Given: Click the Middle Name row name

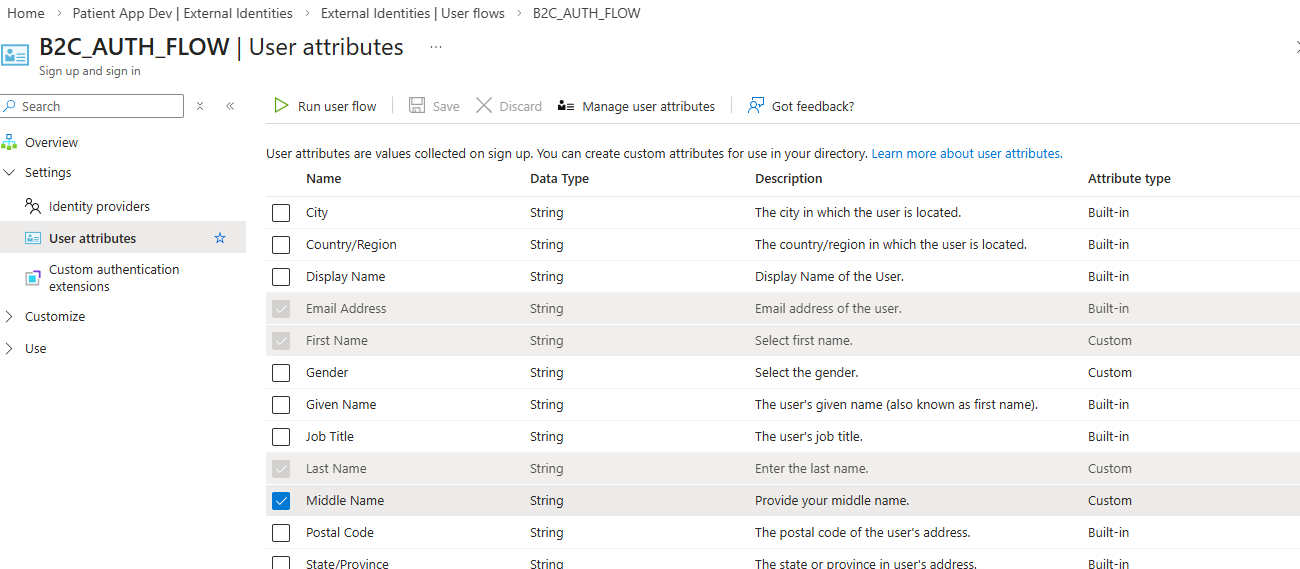Looking at the screenshot, I should pyautogui.click(x=345, y=501).
